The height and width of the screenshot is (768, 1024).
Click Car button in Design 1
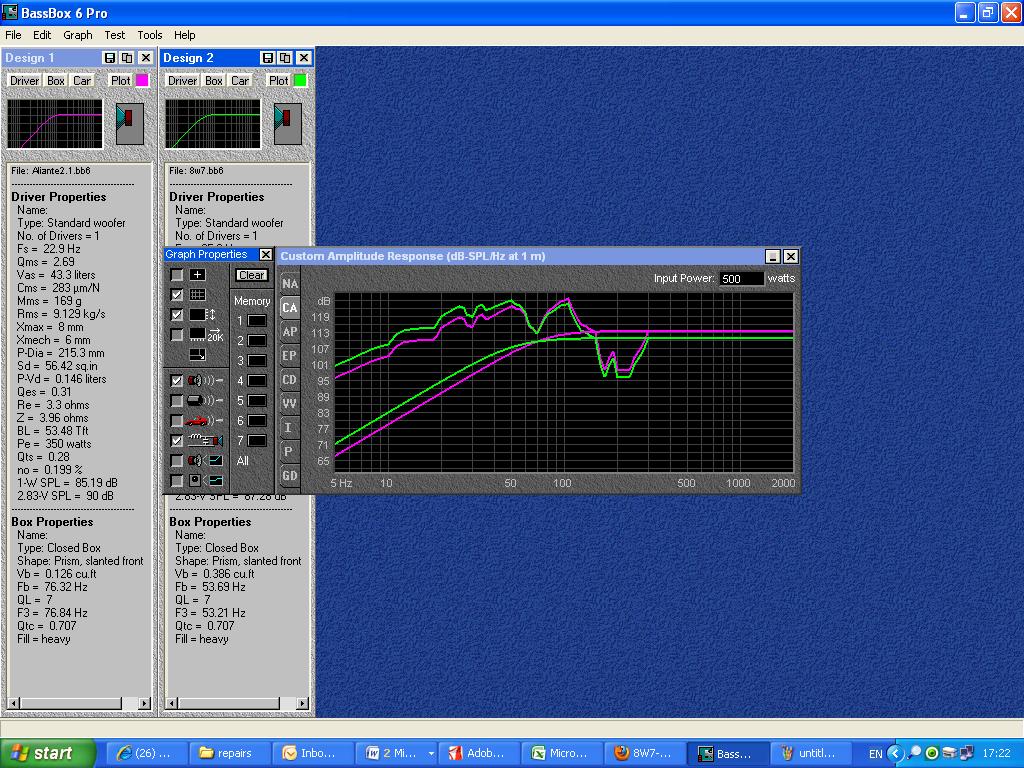[82, 80]
